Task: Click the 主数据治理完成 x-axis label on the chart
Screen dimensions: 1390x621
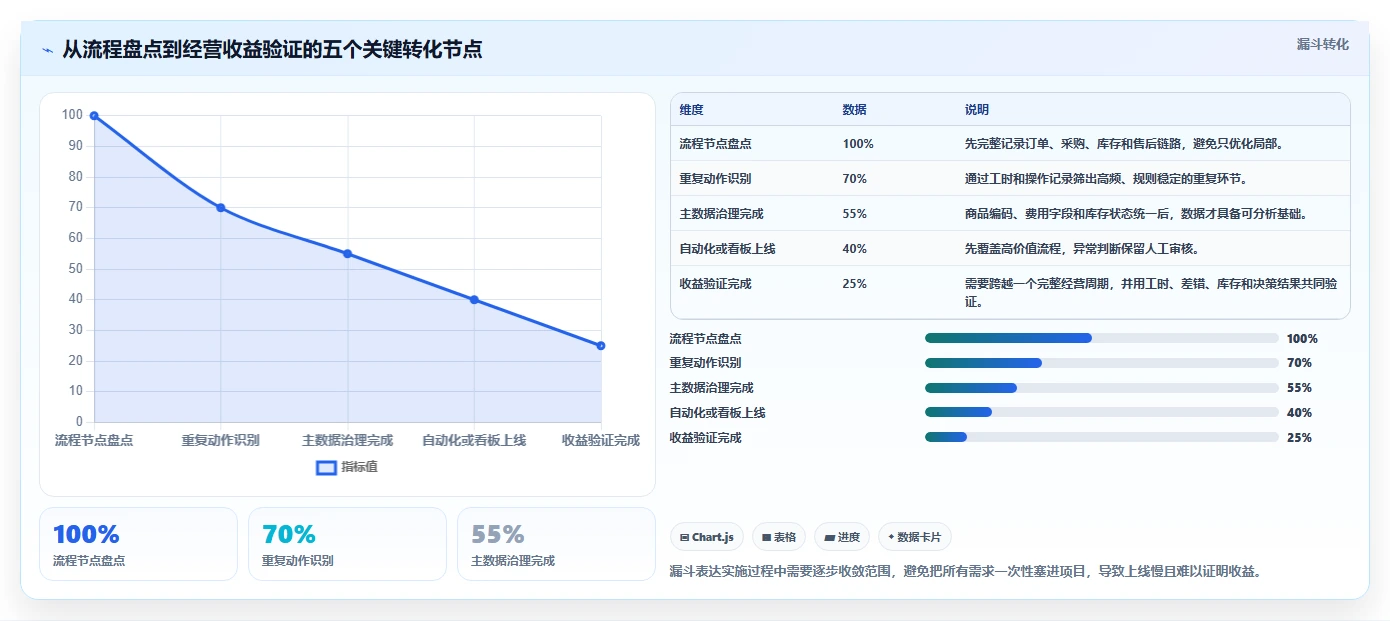Action: click(348, 440)
